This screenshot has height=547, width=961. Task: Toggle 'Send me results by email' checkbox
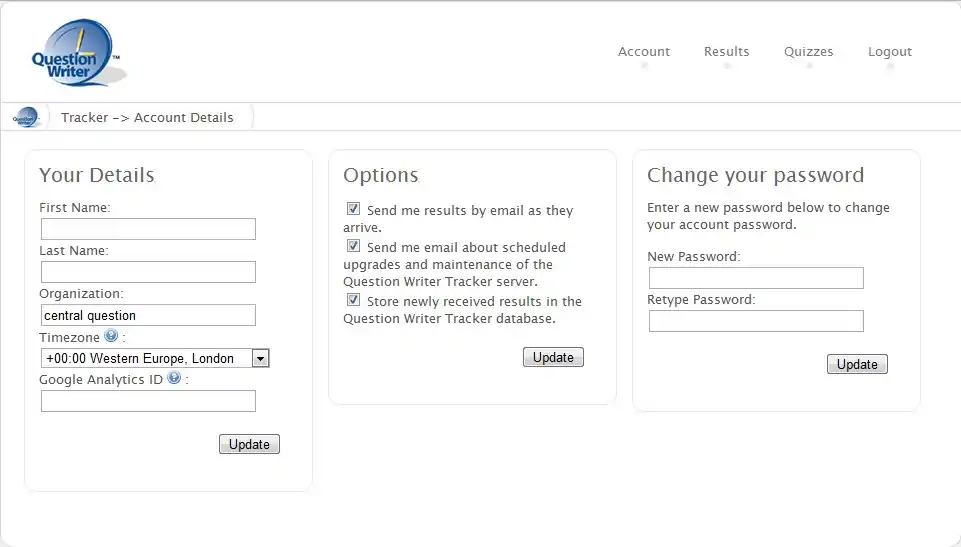353,209
